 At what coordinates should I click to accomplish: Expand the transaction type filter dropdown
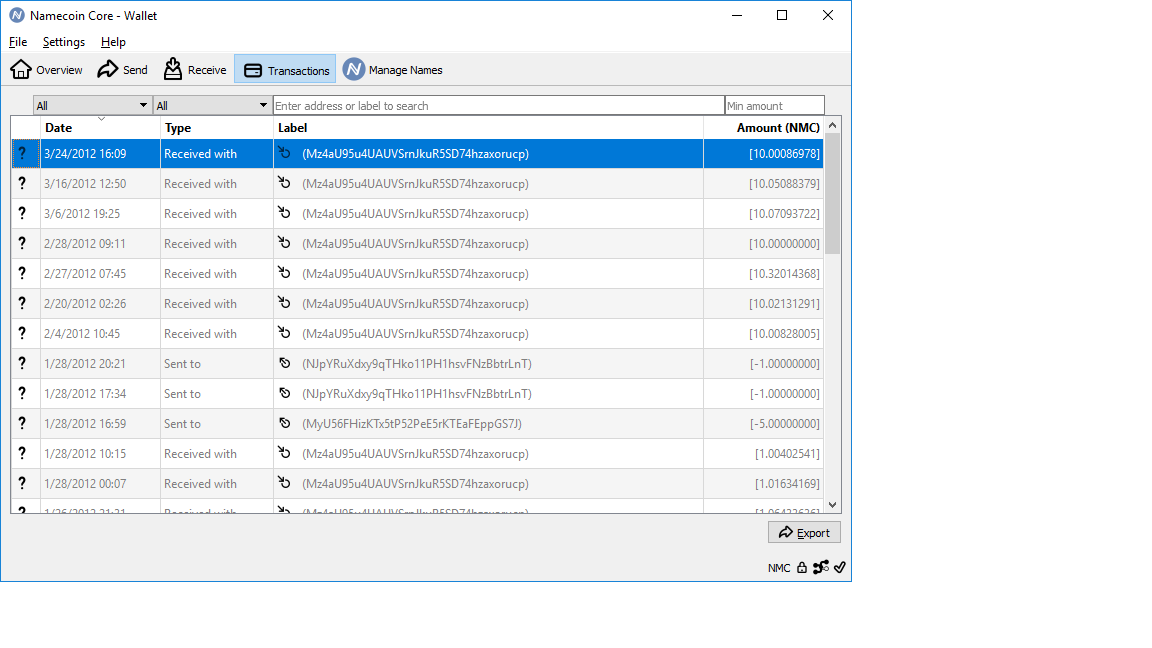click(213, 106)
